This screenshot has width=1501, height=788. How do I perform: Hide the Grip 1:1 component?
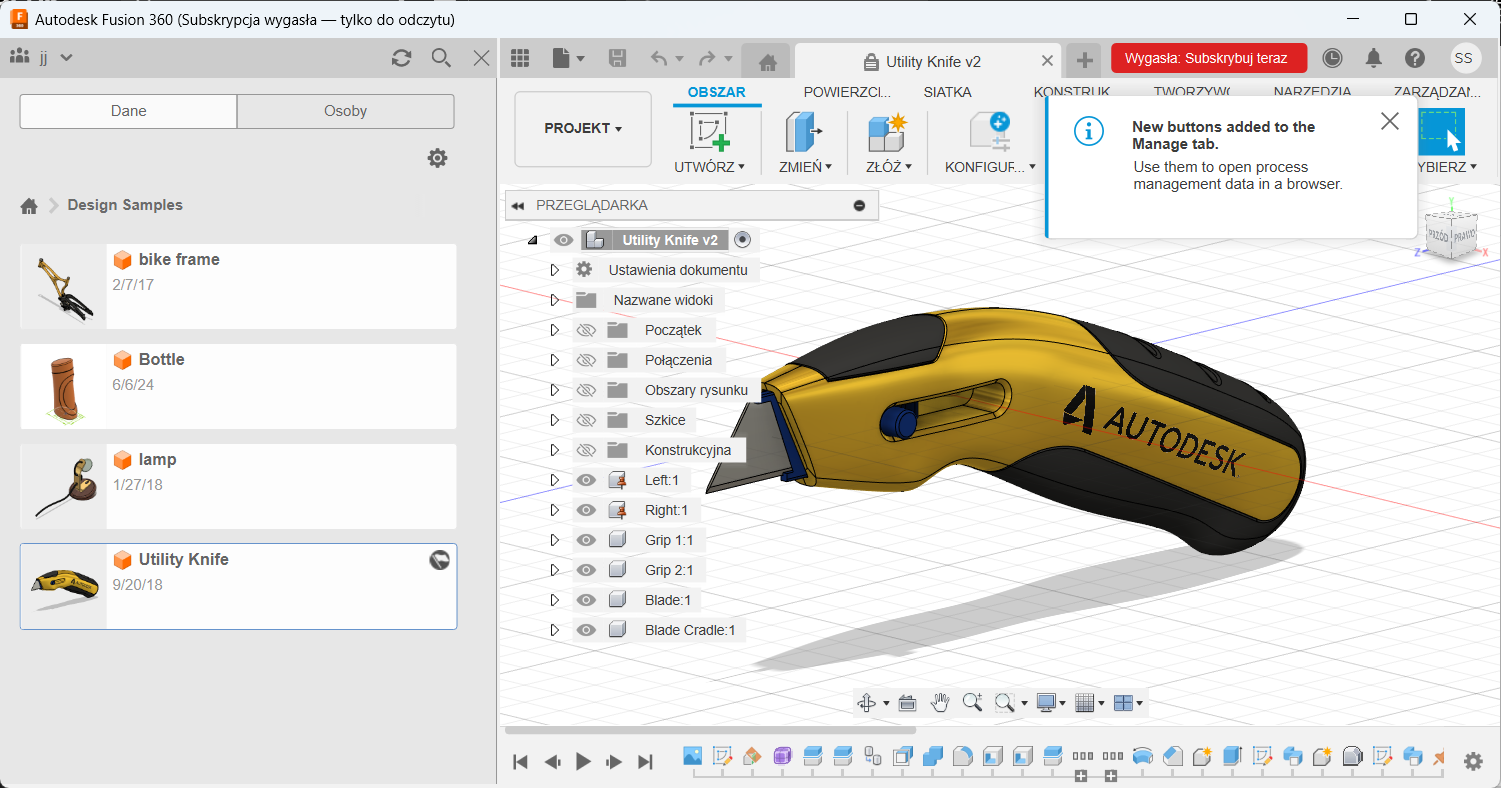coord(586,540)
